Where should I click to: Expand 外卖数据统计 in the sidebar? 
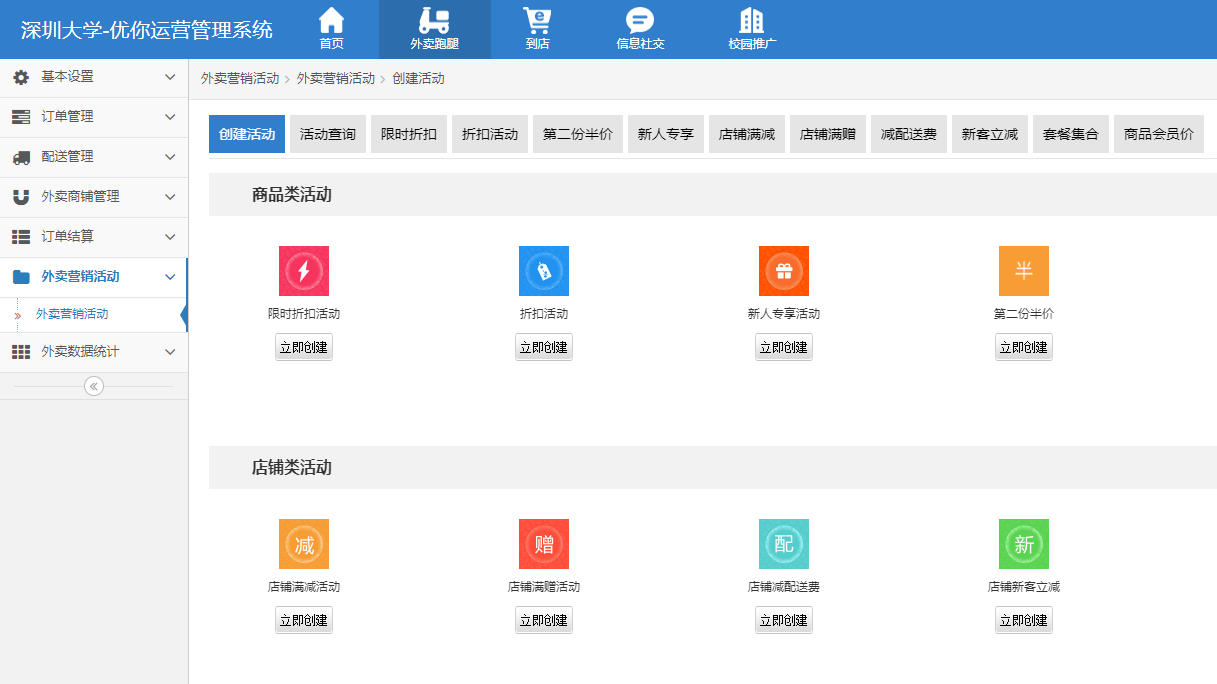tap(93, 352)
